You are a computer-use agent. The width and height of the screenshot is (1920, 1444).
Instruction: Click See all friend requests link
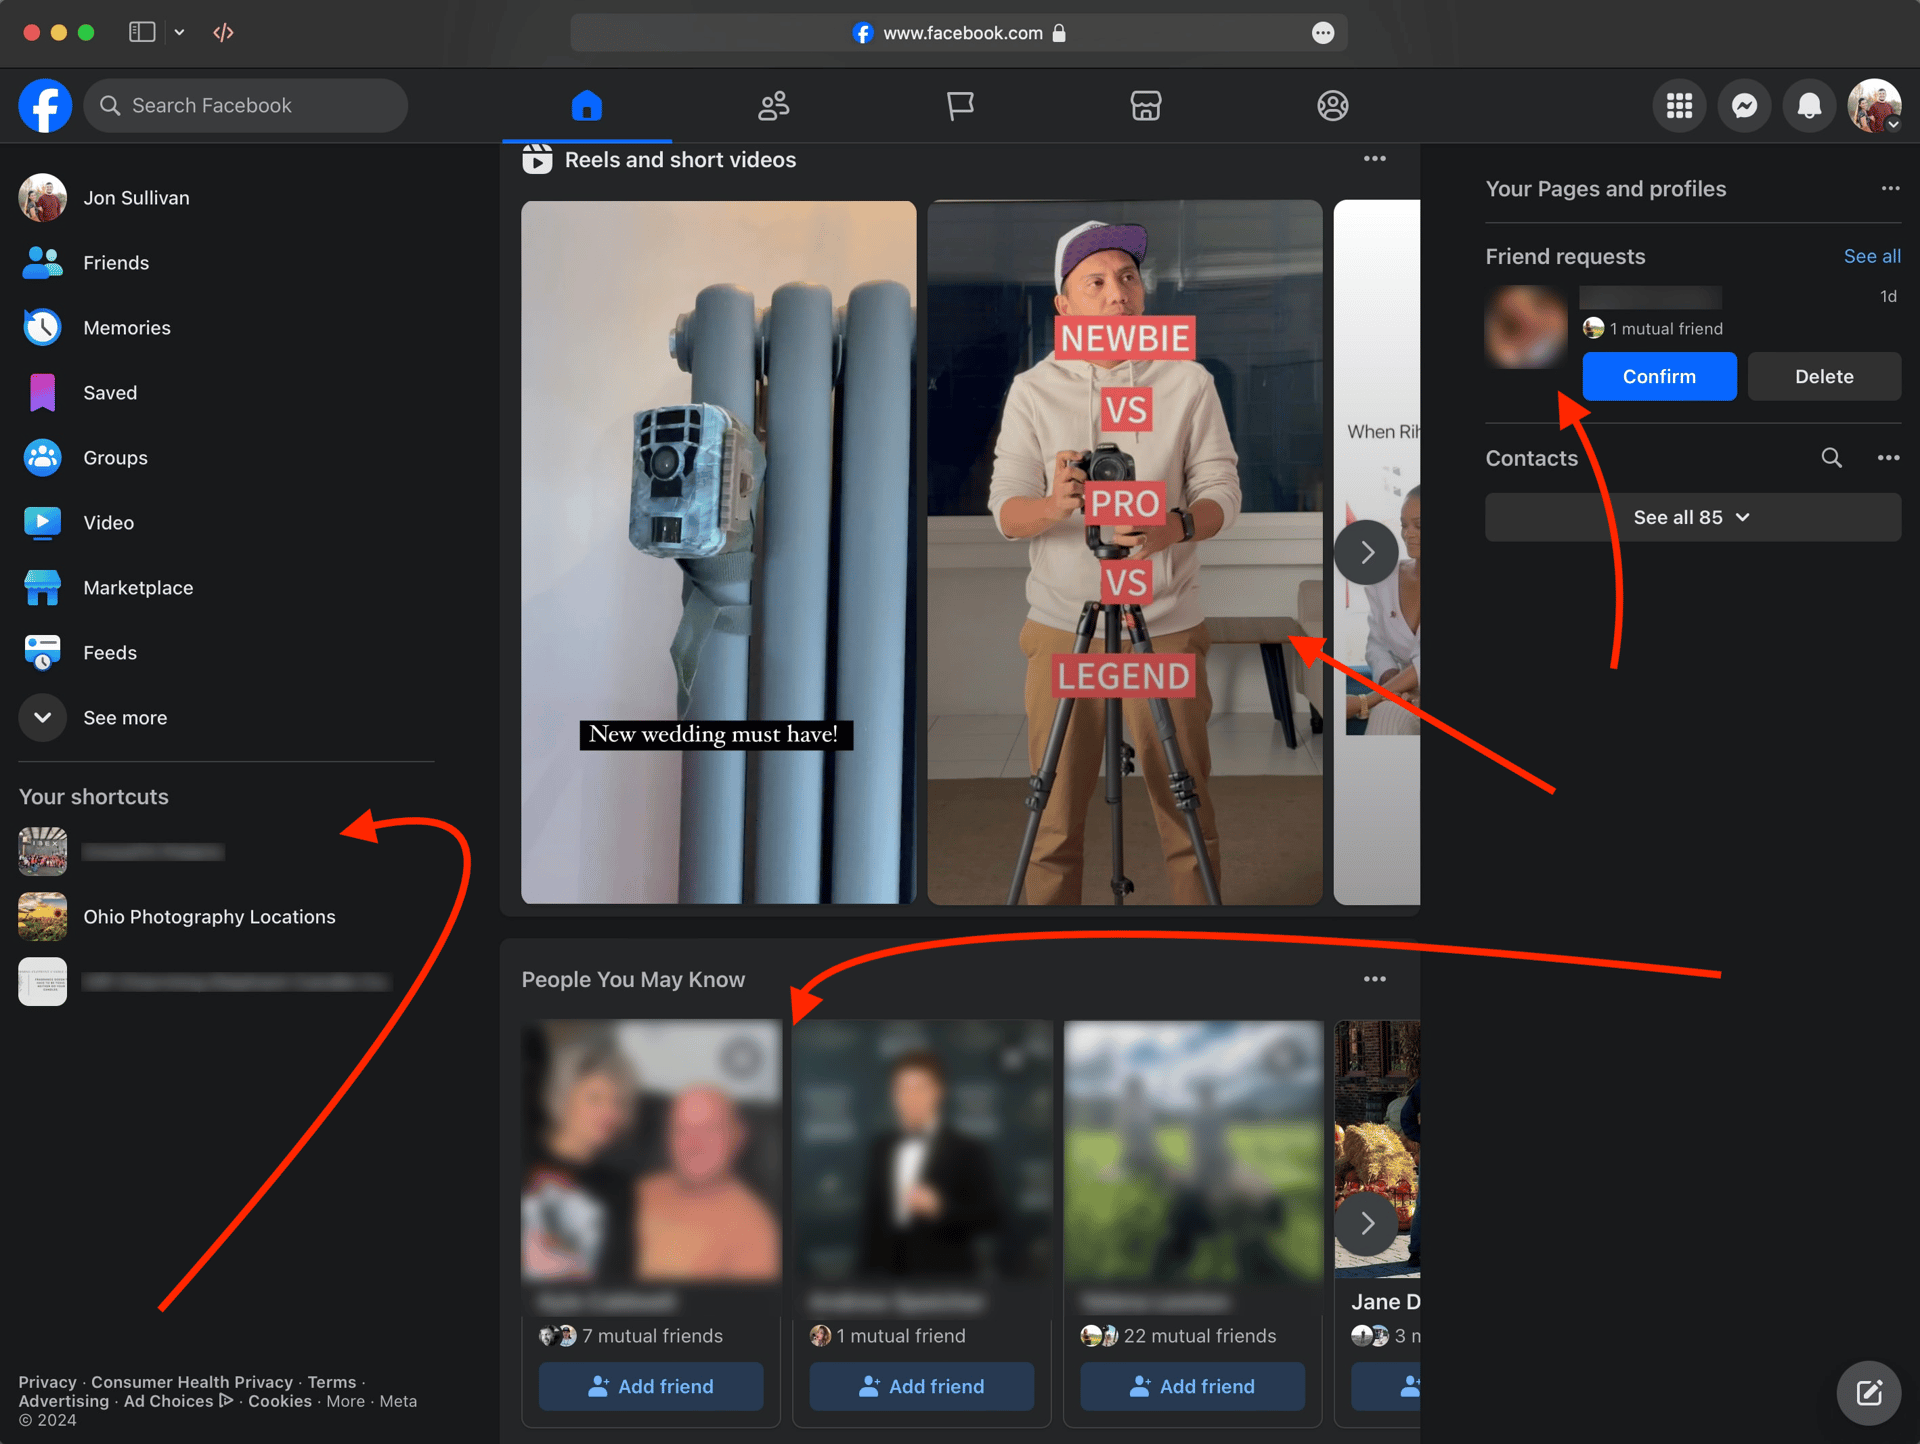1872,256
